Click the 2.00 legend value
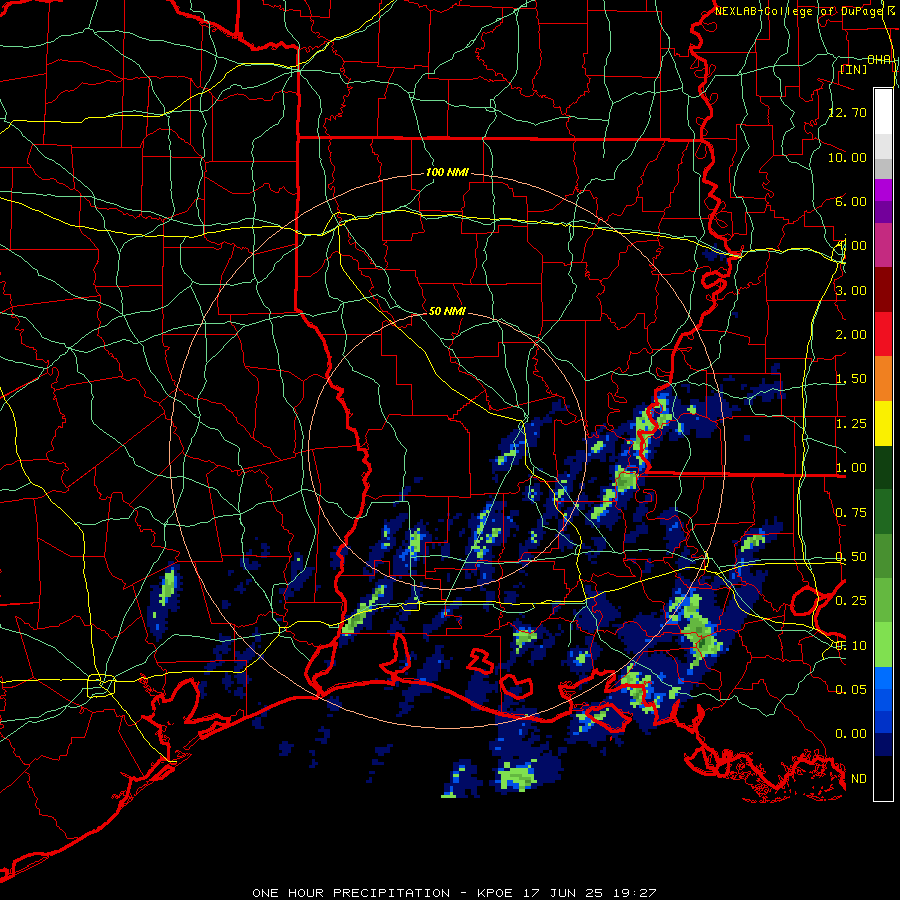The image size is (900, 900). [x=851, y=335]
